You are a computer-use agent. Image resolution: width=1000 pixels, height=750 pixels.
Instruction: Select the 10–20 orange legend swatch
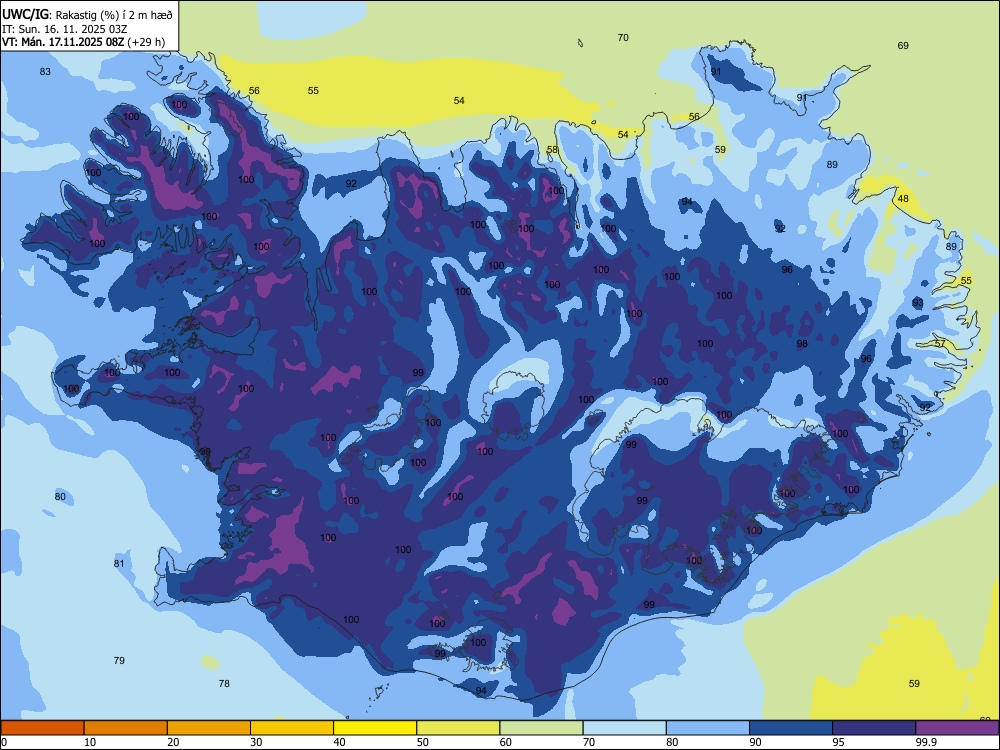coord(126,728)
